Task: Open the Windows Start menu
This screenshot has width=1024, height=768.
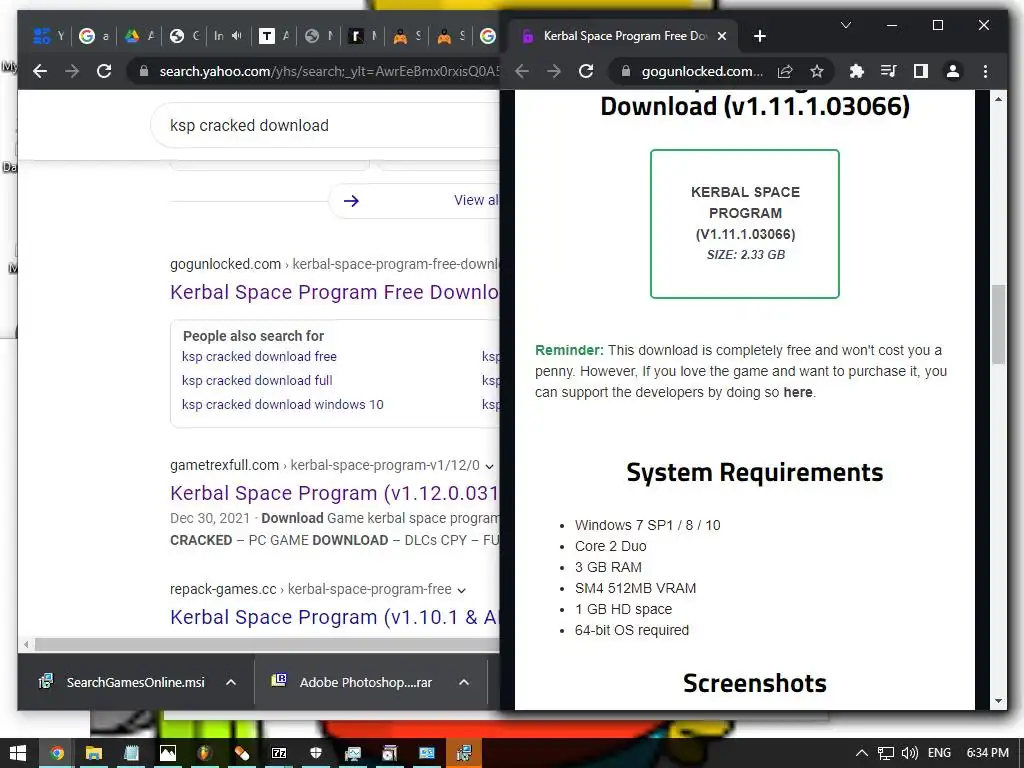Action: coord(18,753)
